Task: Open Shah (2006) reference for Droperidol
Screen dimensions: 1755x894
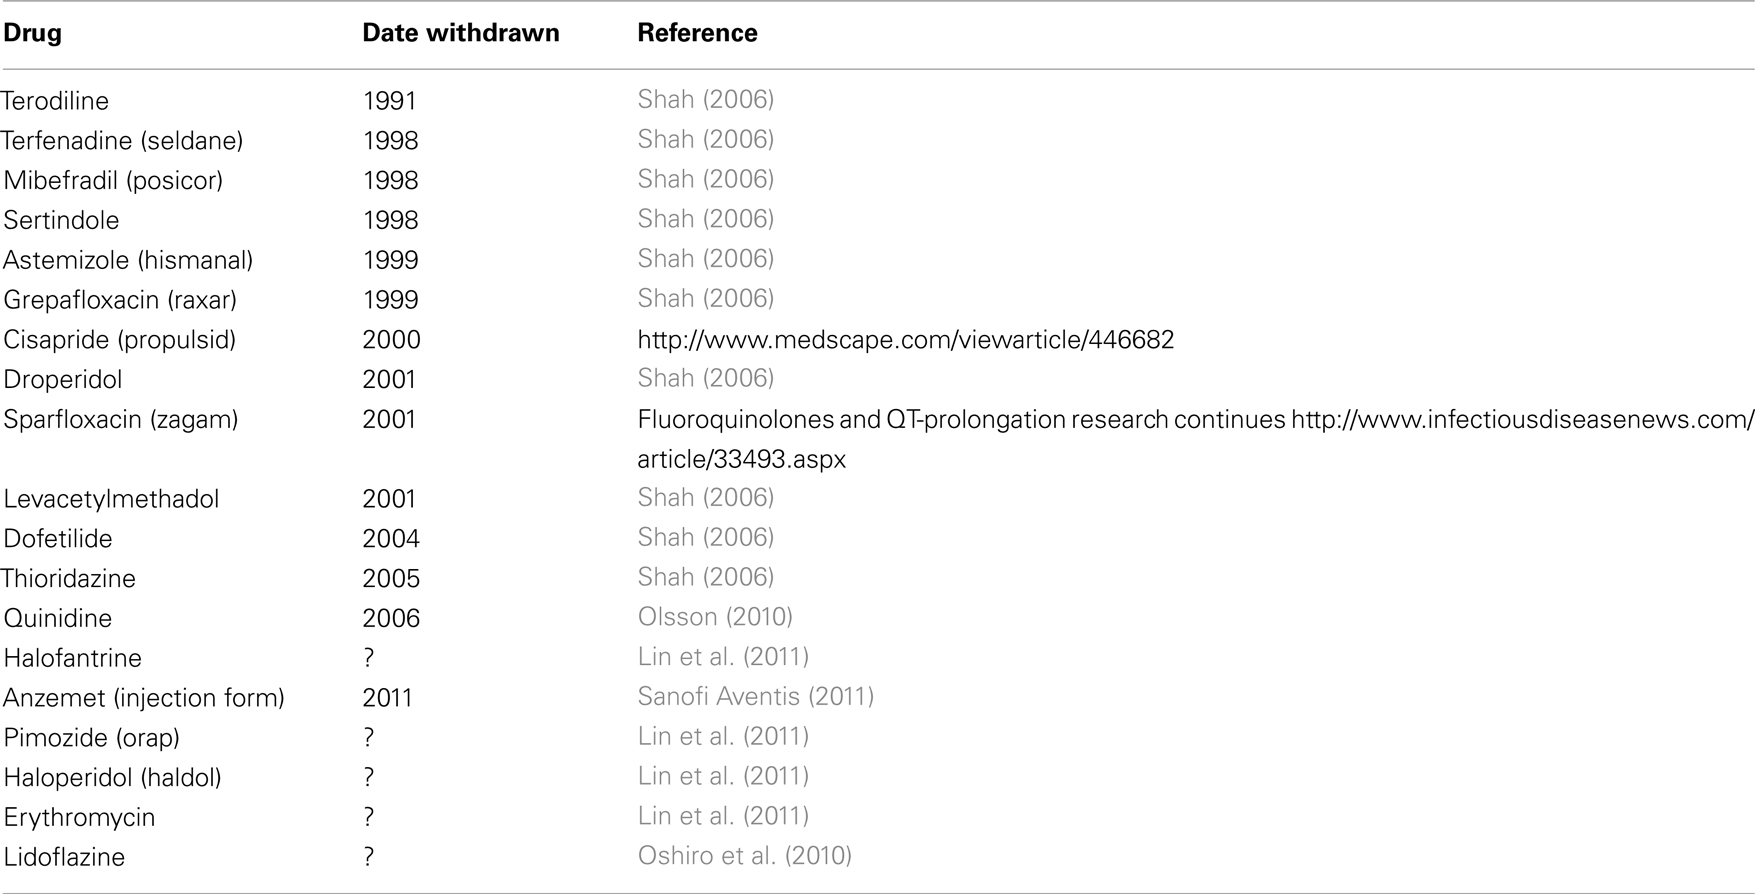Action: 706,378
